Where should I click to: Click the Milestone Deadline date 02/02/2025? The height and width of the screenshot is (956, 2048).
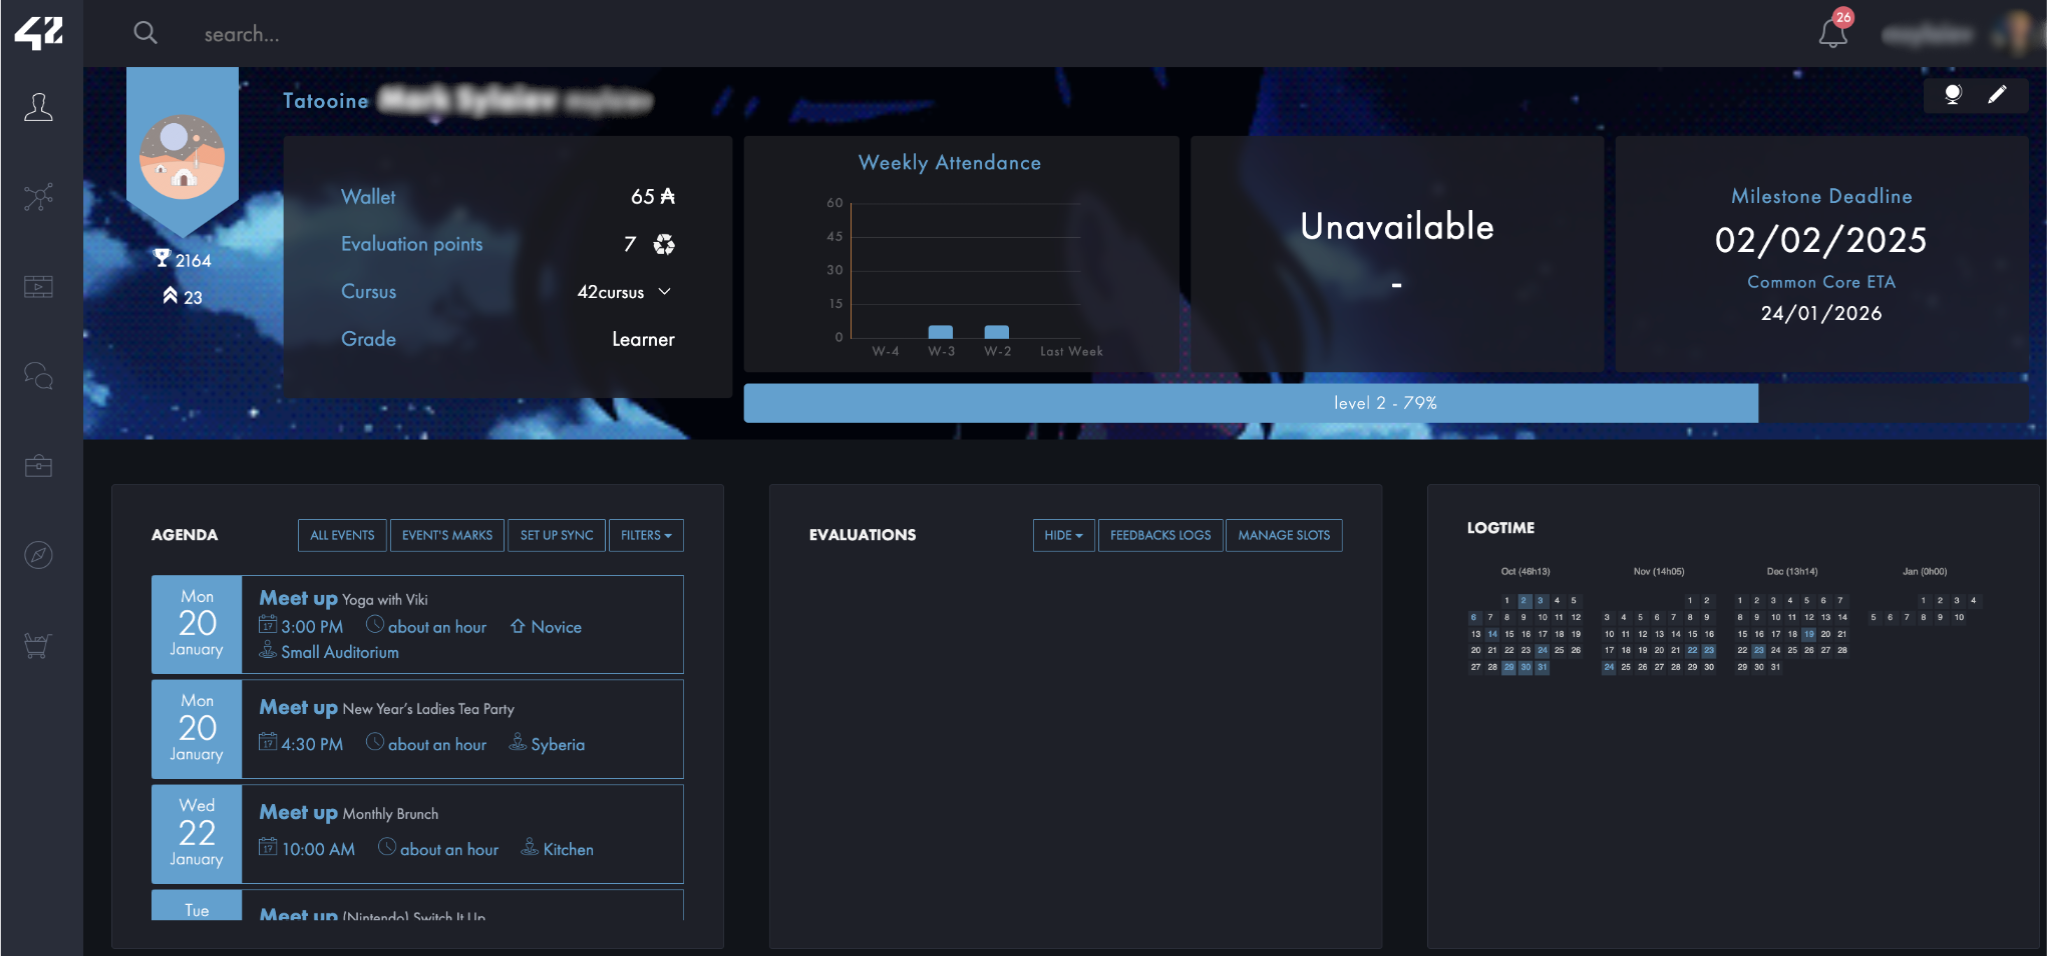click(1821, 240)
